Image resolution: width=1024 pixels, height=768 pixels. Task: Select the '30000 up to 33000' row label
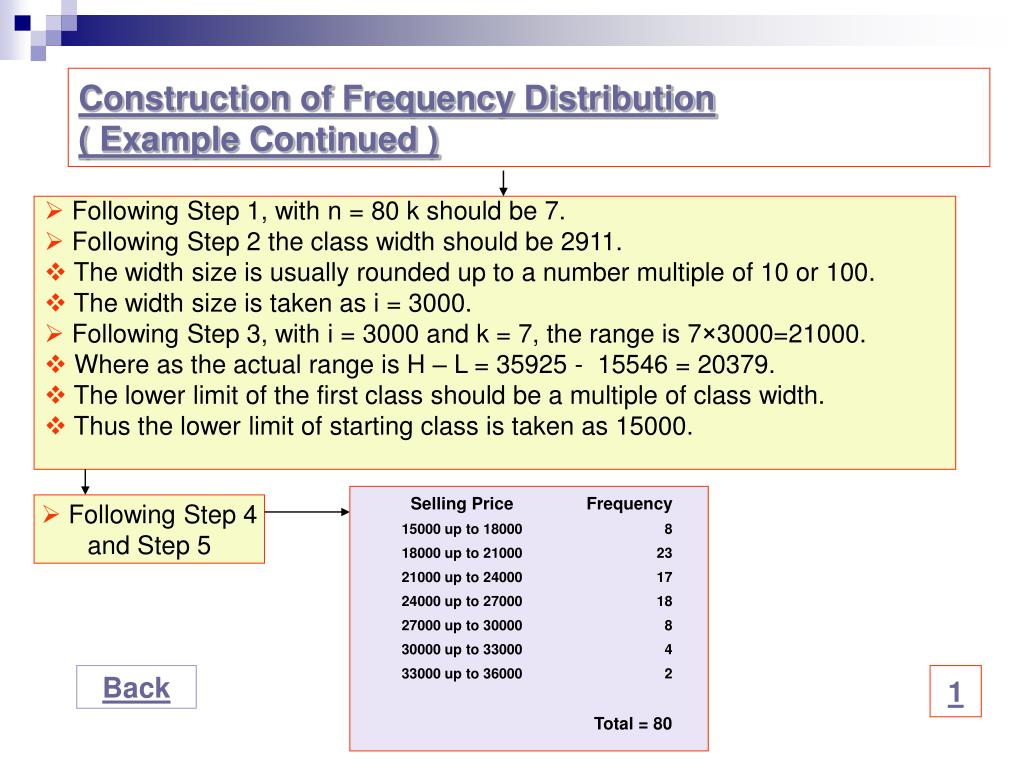(462, 650)
